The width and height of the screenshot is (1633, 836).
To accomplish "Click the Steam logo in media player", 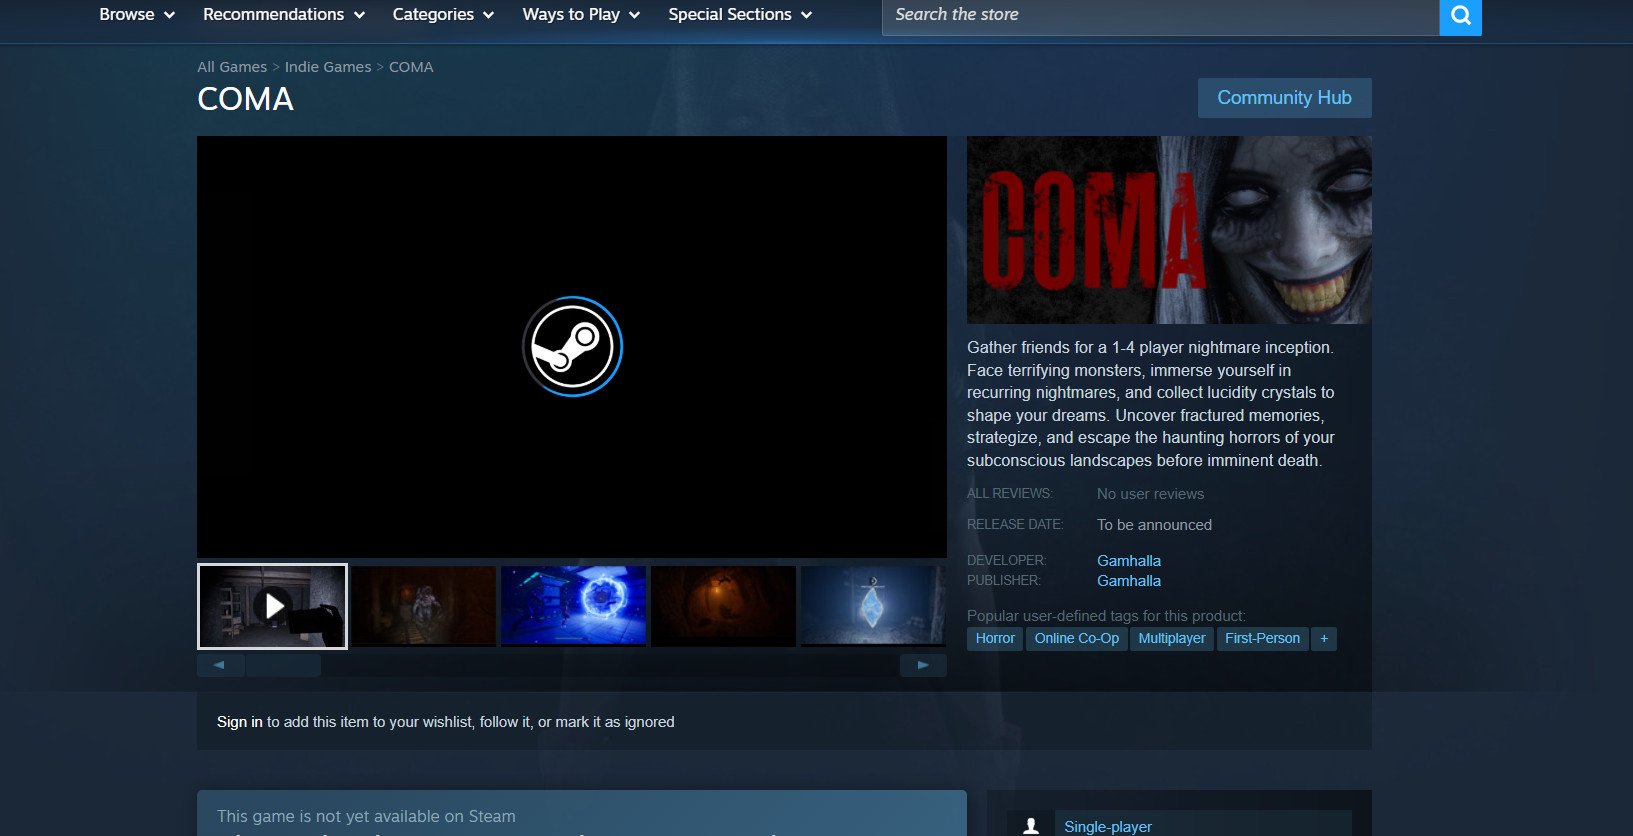I will tap(572, 347).
